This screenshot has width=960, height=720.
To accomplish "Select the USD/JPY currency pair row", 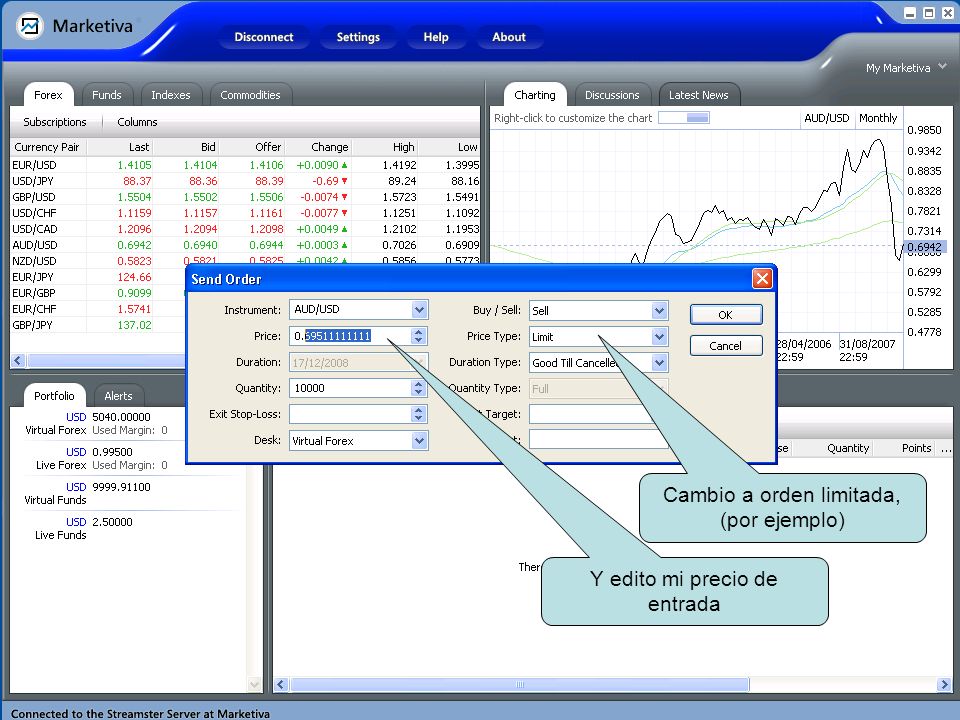I will [245, 181].
